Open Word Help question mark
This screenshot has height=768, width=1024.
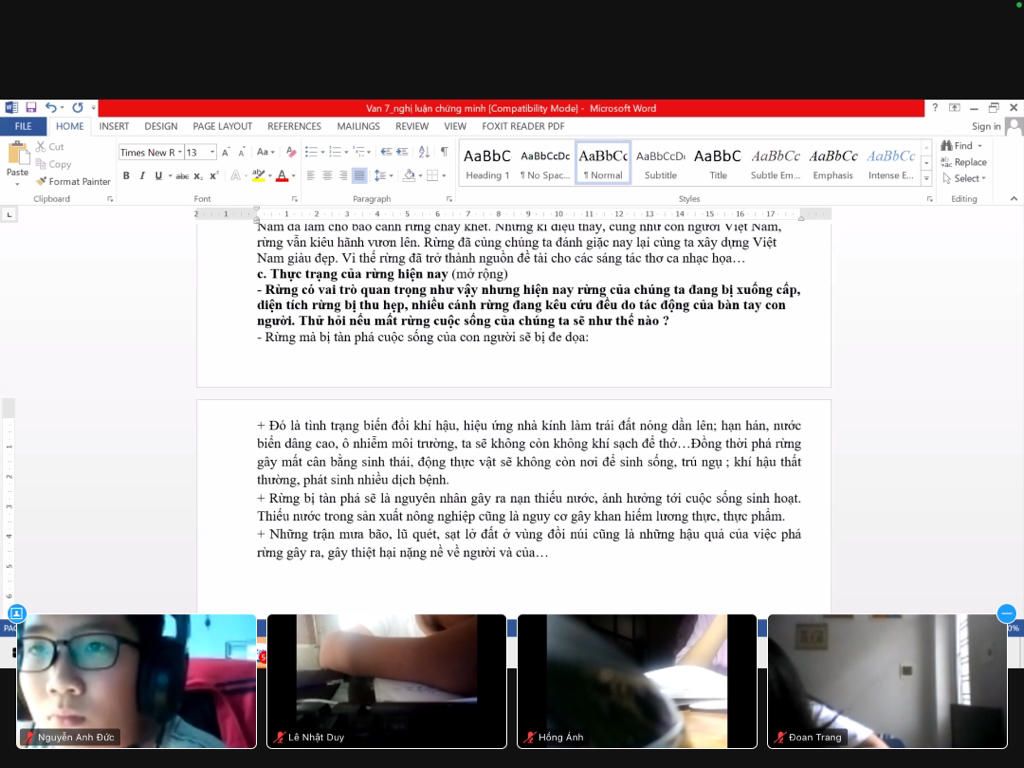click(935, 107)
